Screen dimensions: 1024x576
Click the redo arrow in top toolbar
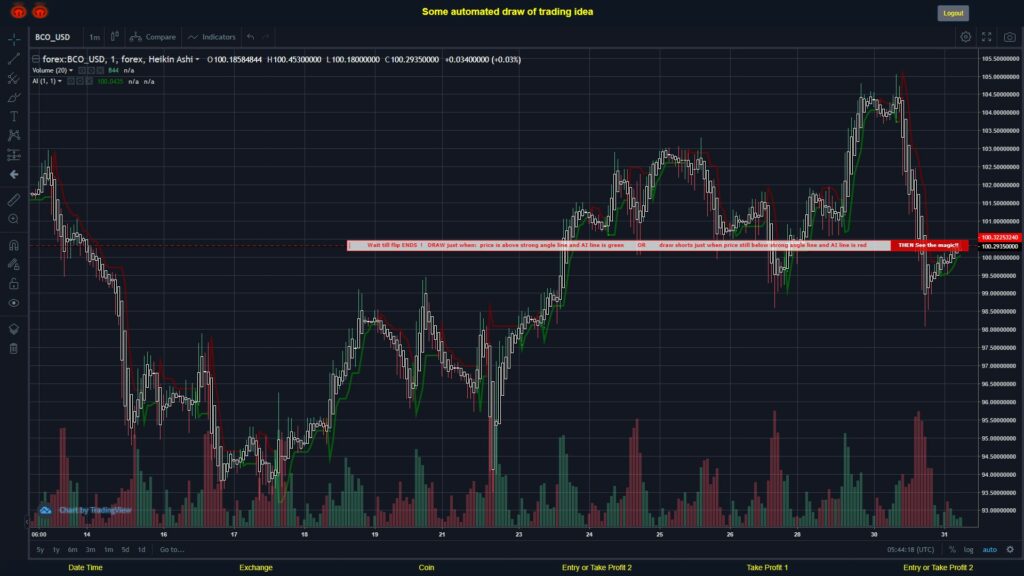click(x=266, y=37)
